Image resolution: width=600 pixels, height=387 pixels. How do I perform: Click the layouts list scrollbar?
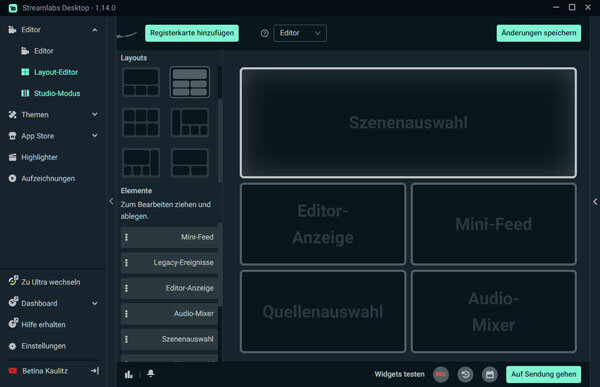(x=220, y=141)
